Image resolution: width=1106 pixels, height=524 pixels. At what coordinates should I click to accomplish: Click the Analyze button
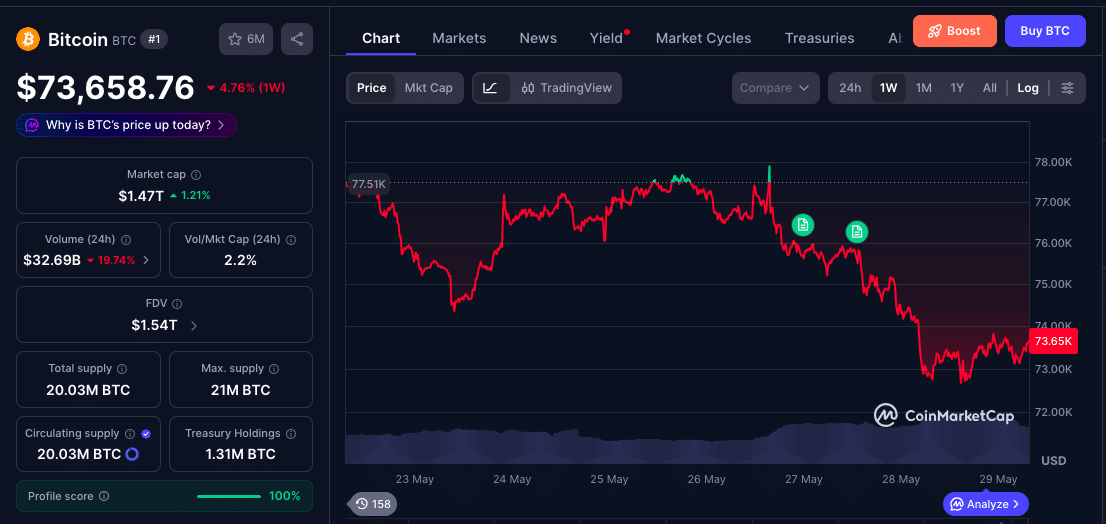985,504
